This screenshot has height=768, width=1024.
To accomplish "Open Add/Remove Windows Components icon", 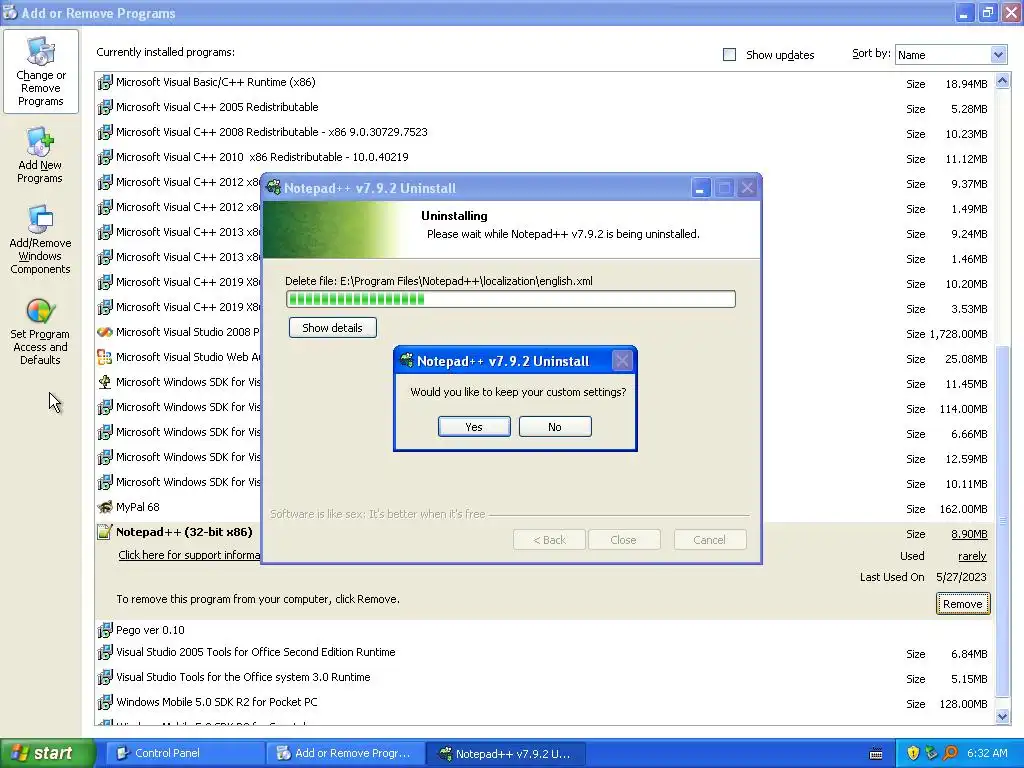I will pos(40,240).
